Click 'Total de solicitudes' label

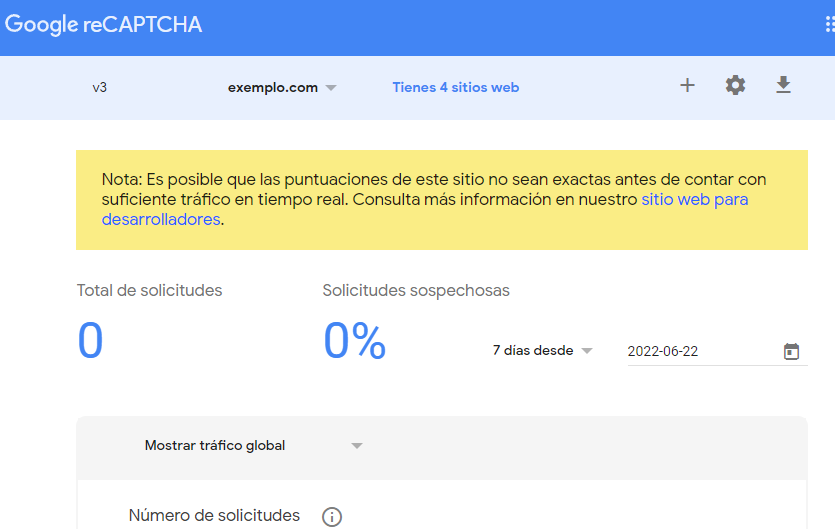[149, 290]
